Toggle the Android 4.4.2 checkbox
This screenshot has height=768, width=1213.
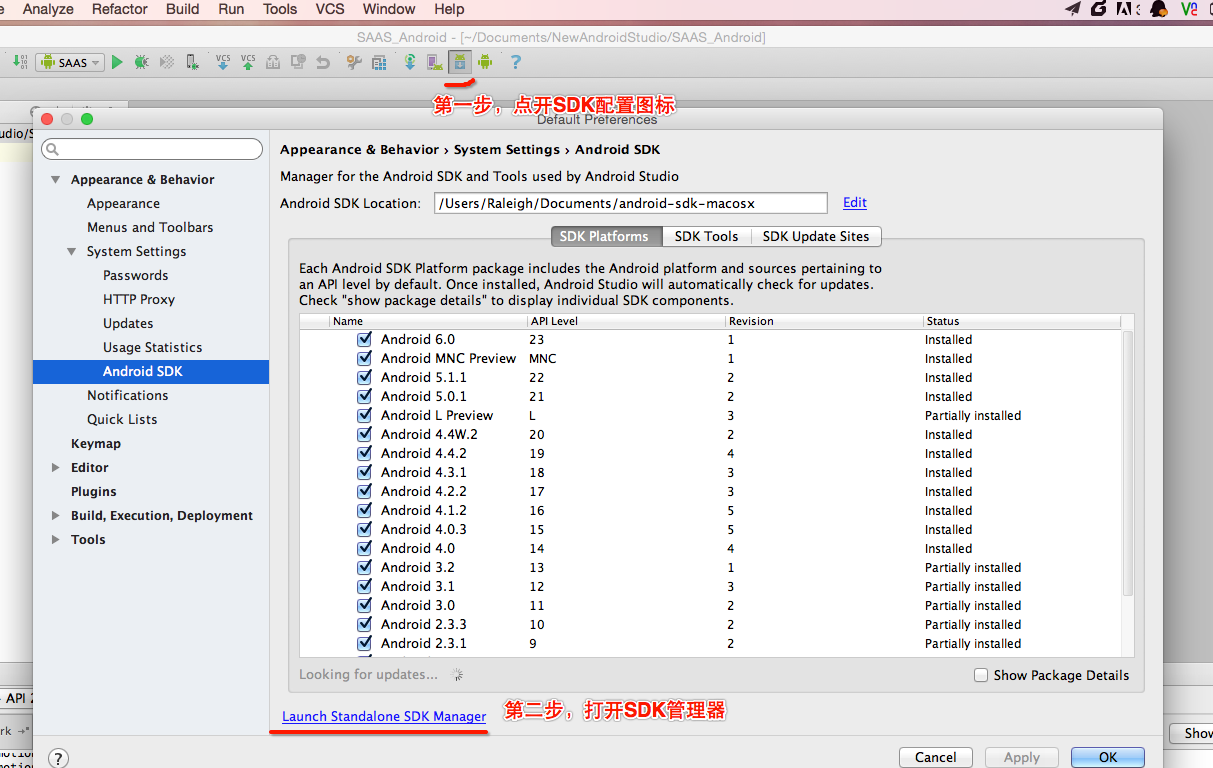pos(364,453)
